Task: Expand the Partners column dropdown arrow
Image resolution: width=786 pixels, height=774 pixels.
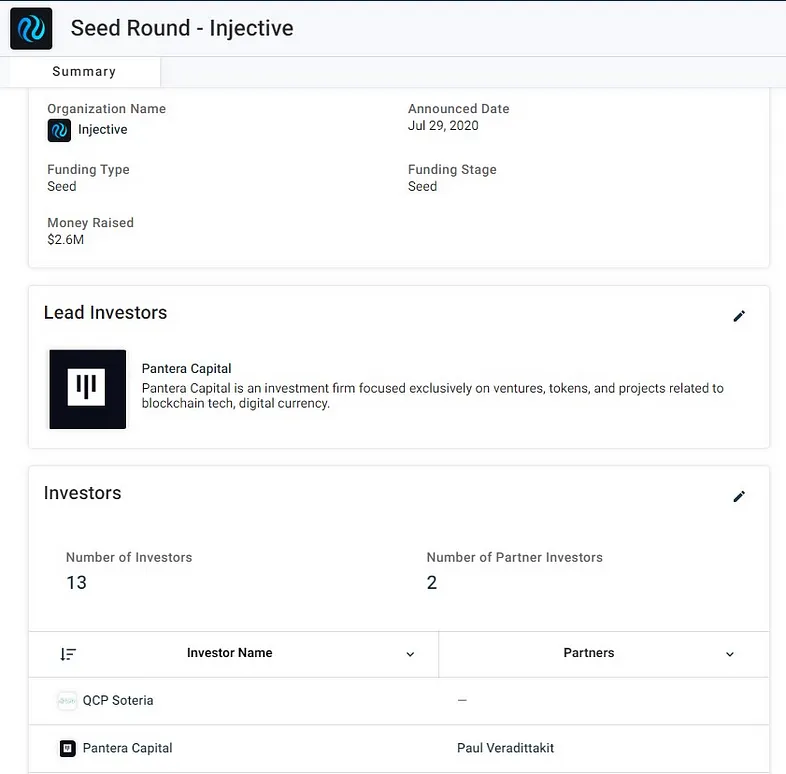Action: 730,654
